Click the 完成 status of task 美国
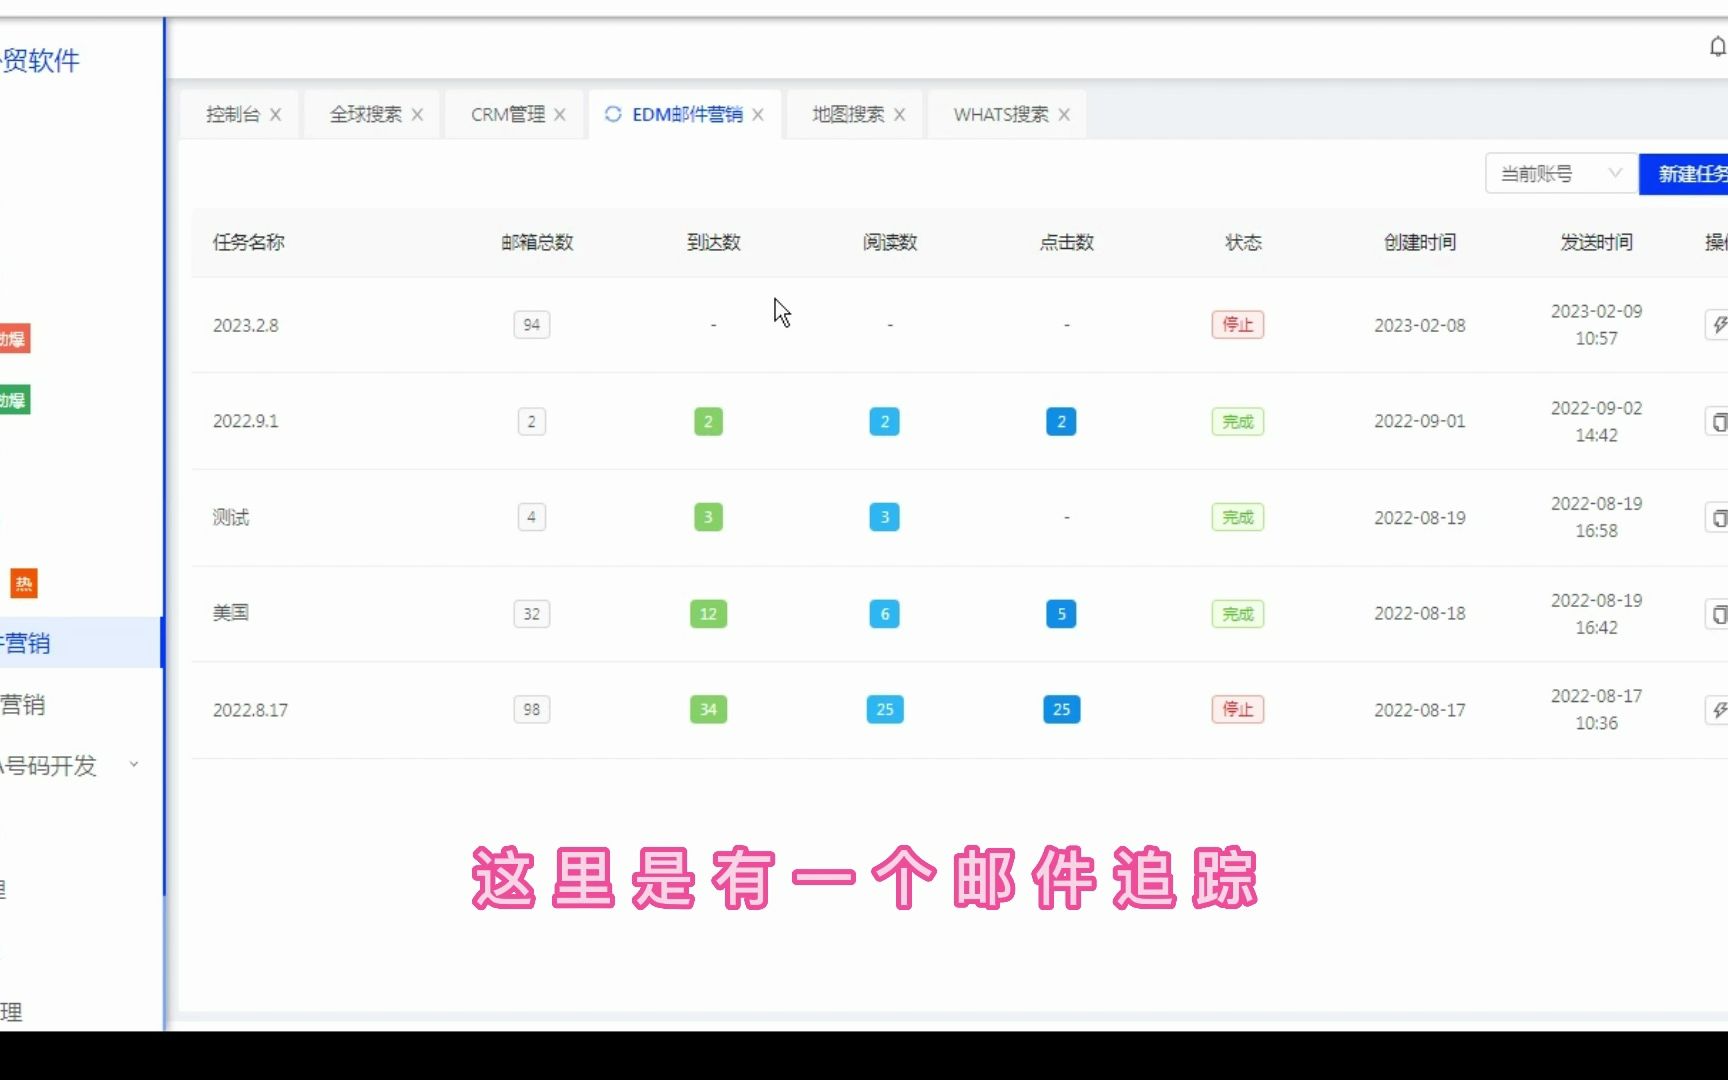This screenshot has width=1728, height=1080. pos(1238,614)
